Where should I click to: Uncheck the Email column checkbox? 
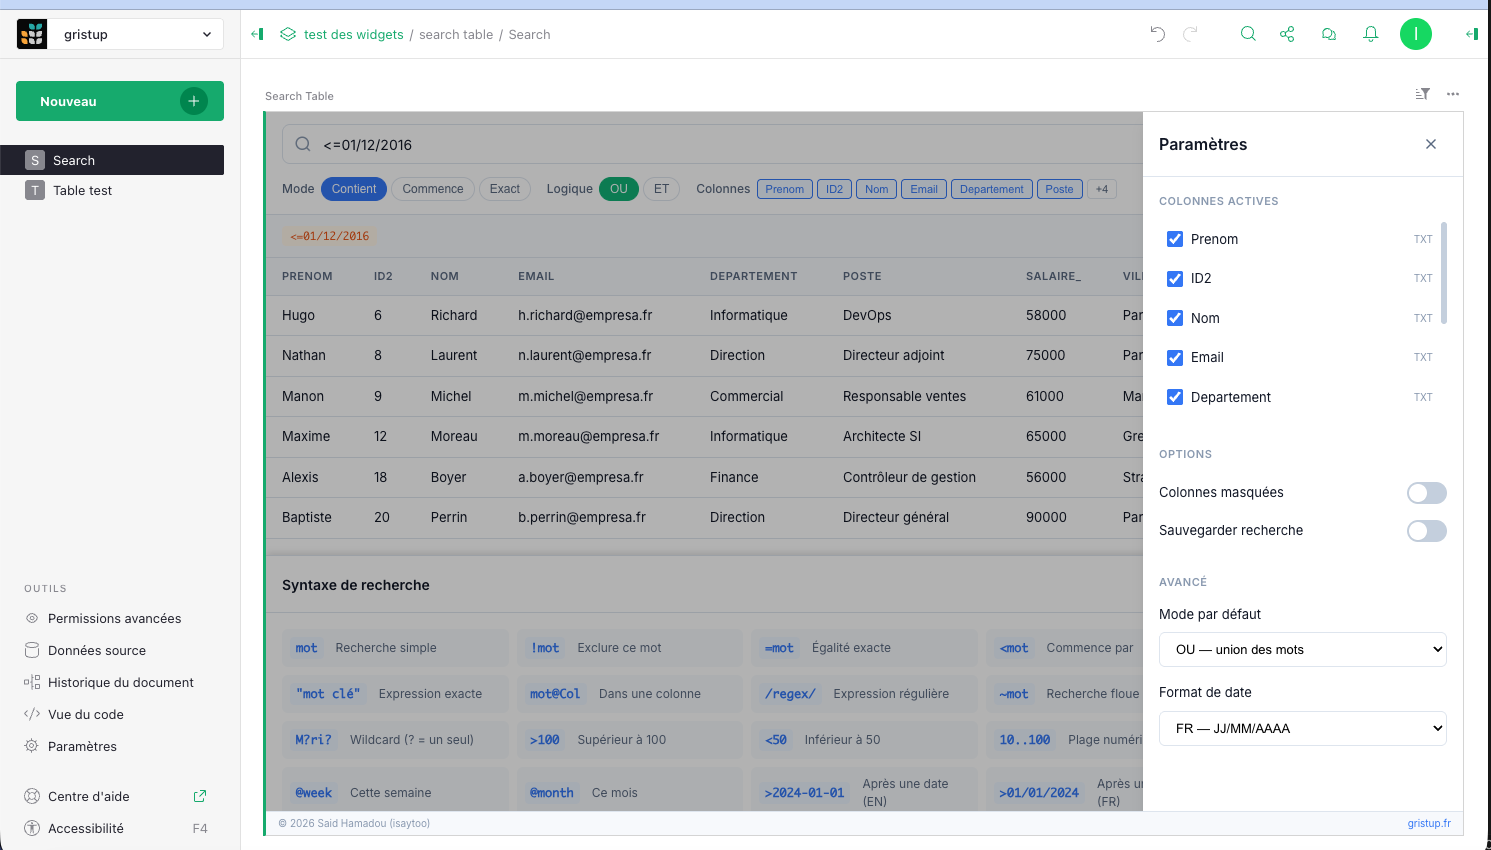point(1175,357)
